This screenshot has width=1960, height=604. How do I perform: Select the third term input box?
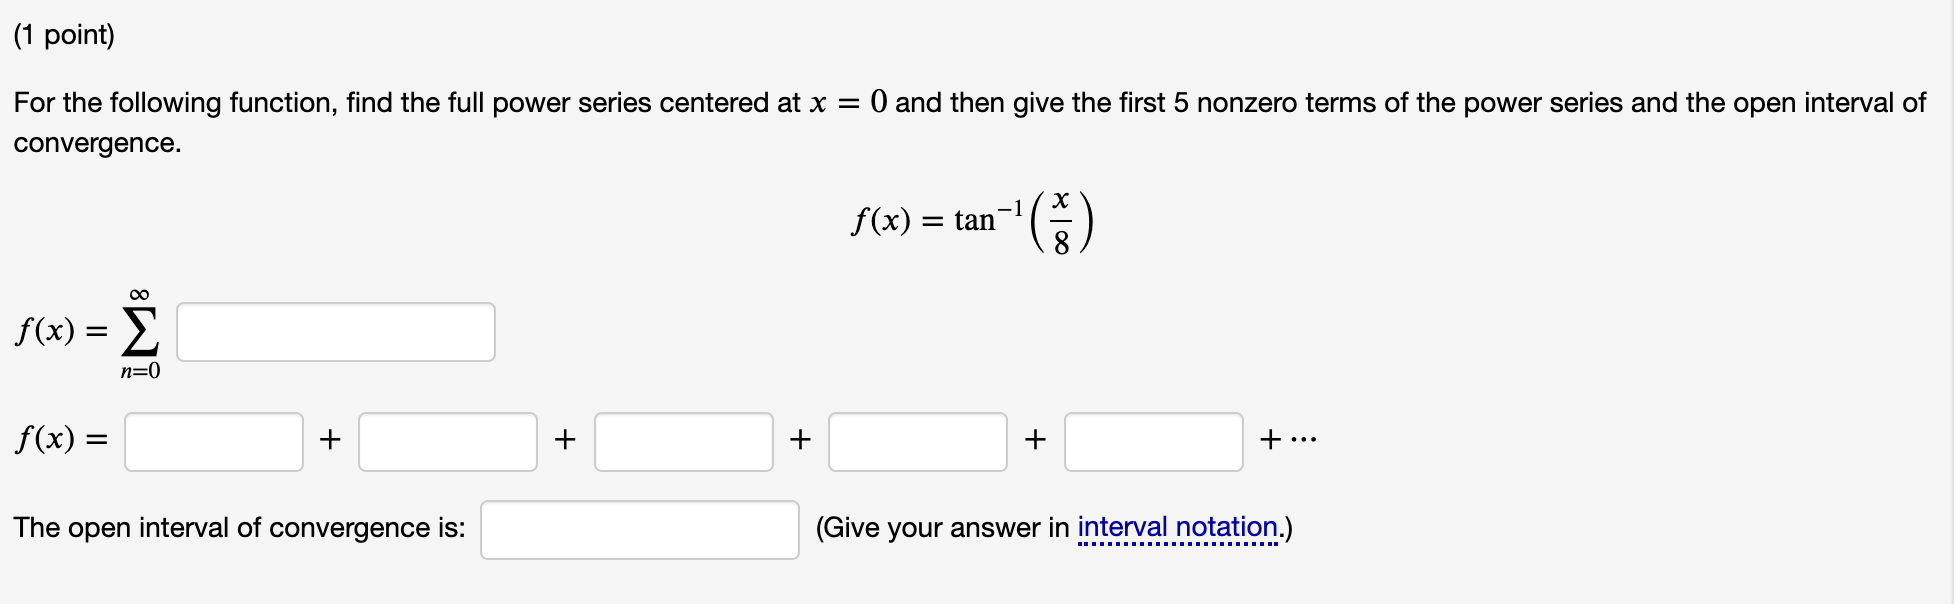pos(683,440)
